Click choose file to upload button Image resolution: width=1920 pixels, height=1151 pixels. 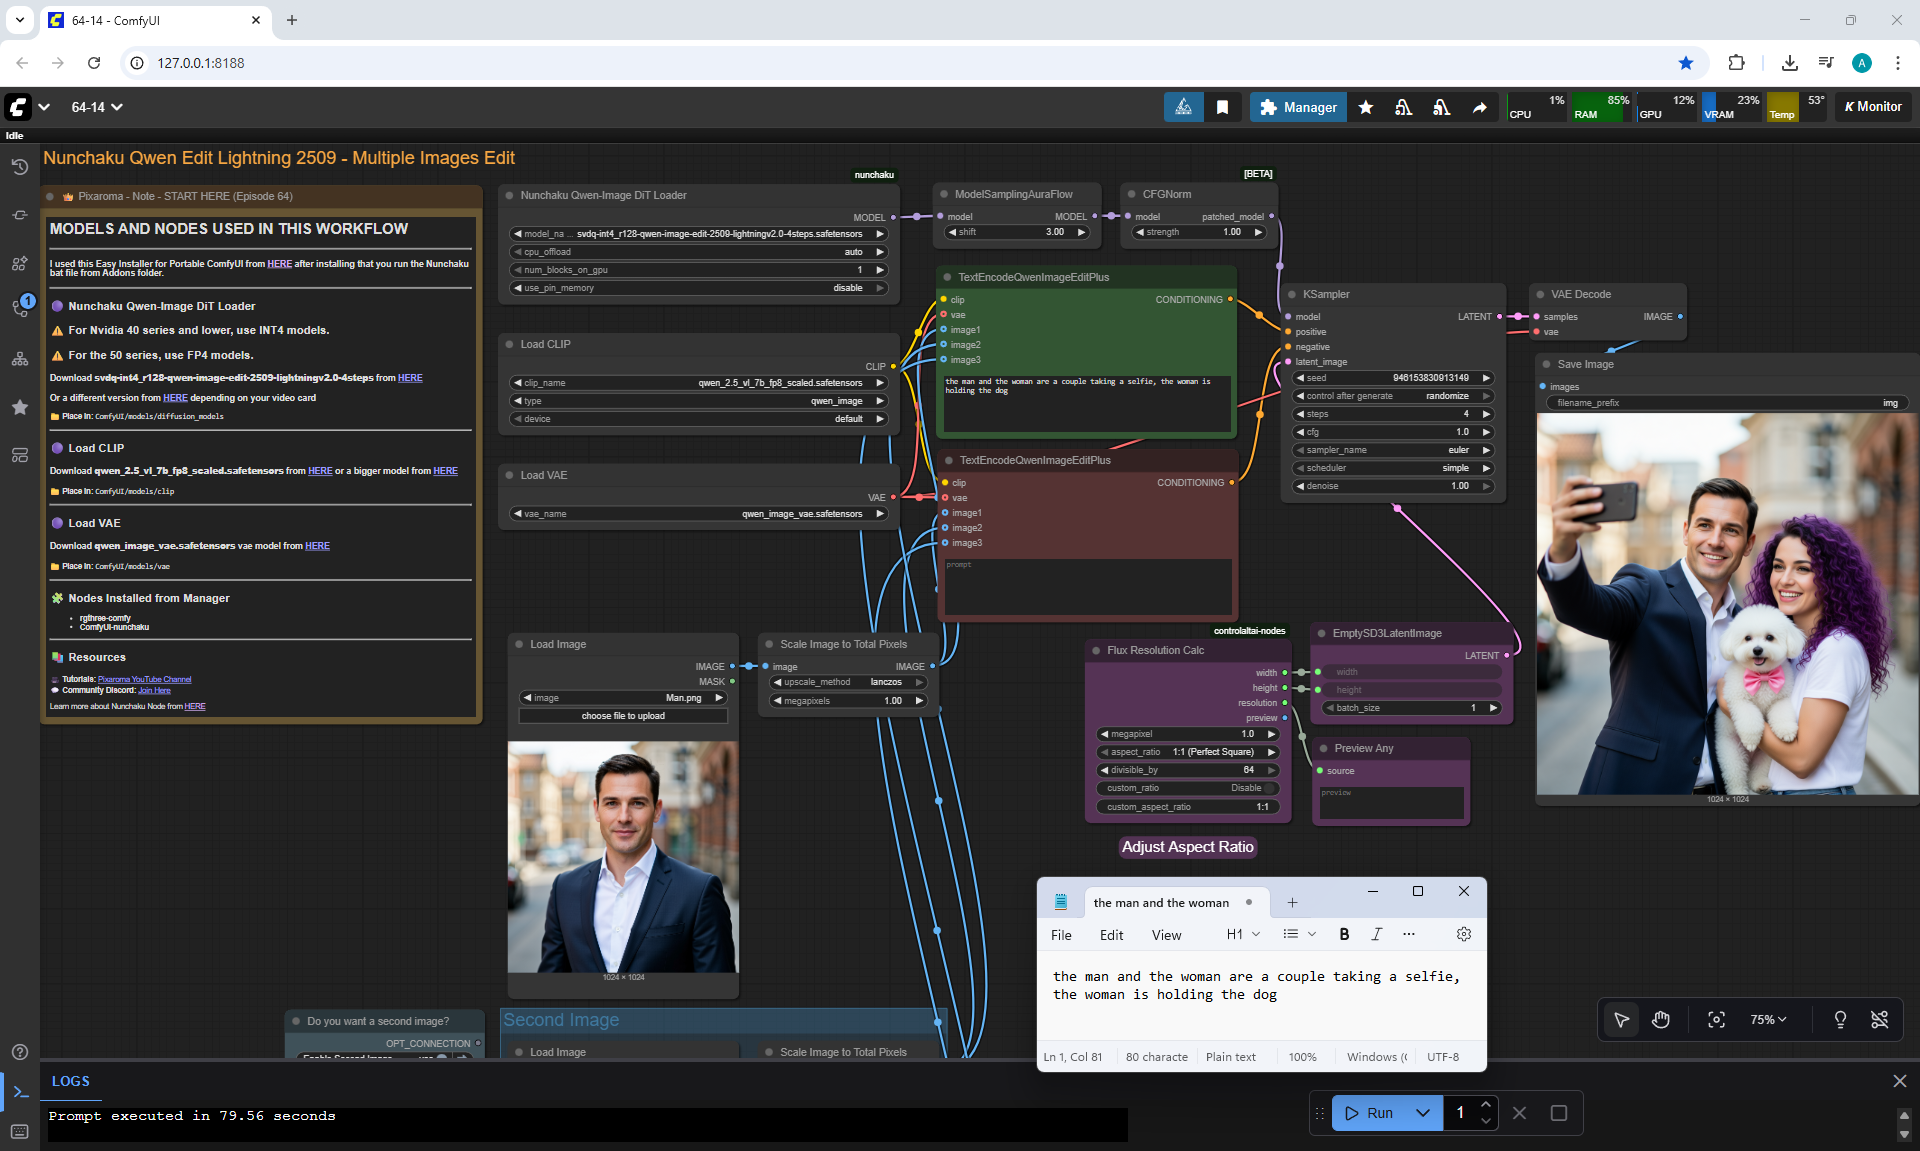pos(623,716)
